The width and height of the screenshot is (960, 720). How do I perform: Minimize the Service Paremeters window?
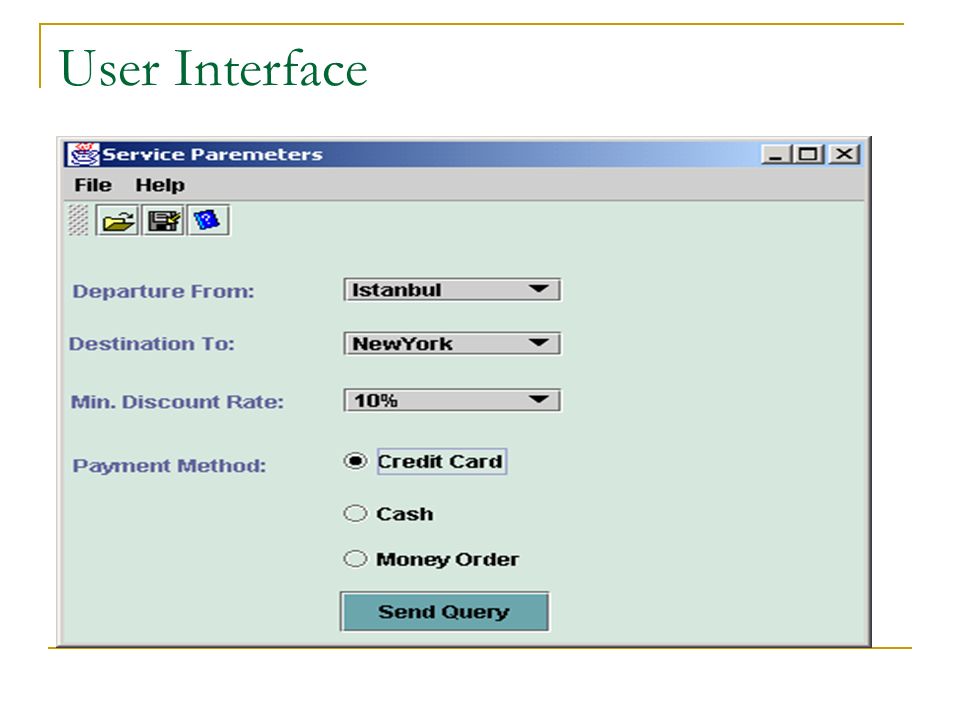click(775, 154)
